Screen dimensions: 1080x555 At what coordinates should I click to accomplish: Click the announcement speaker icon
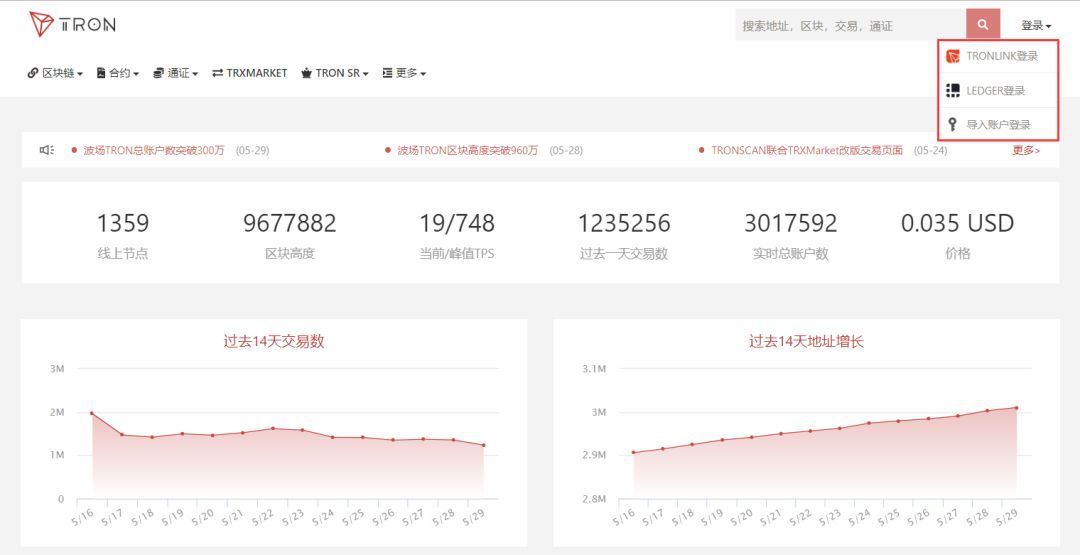[x=46, y=150]
